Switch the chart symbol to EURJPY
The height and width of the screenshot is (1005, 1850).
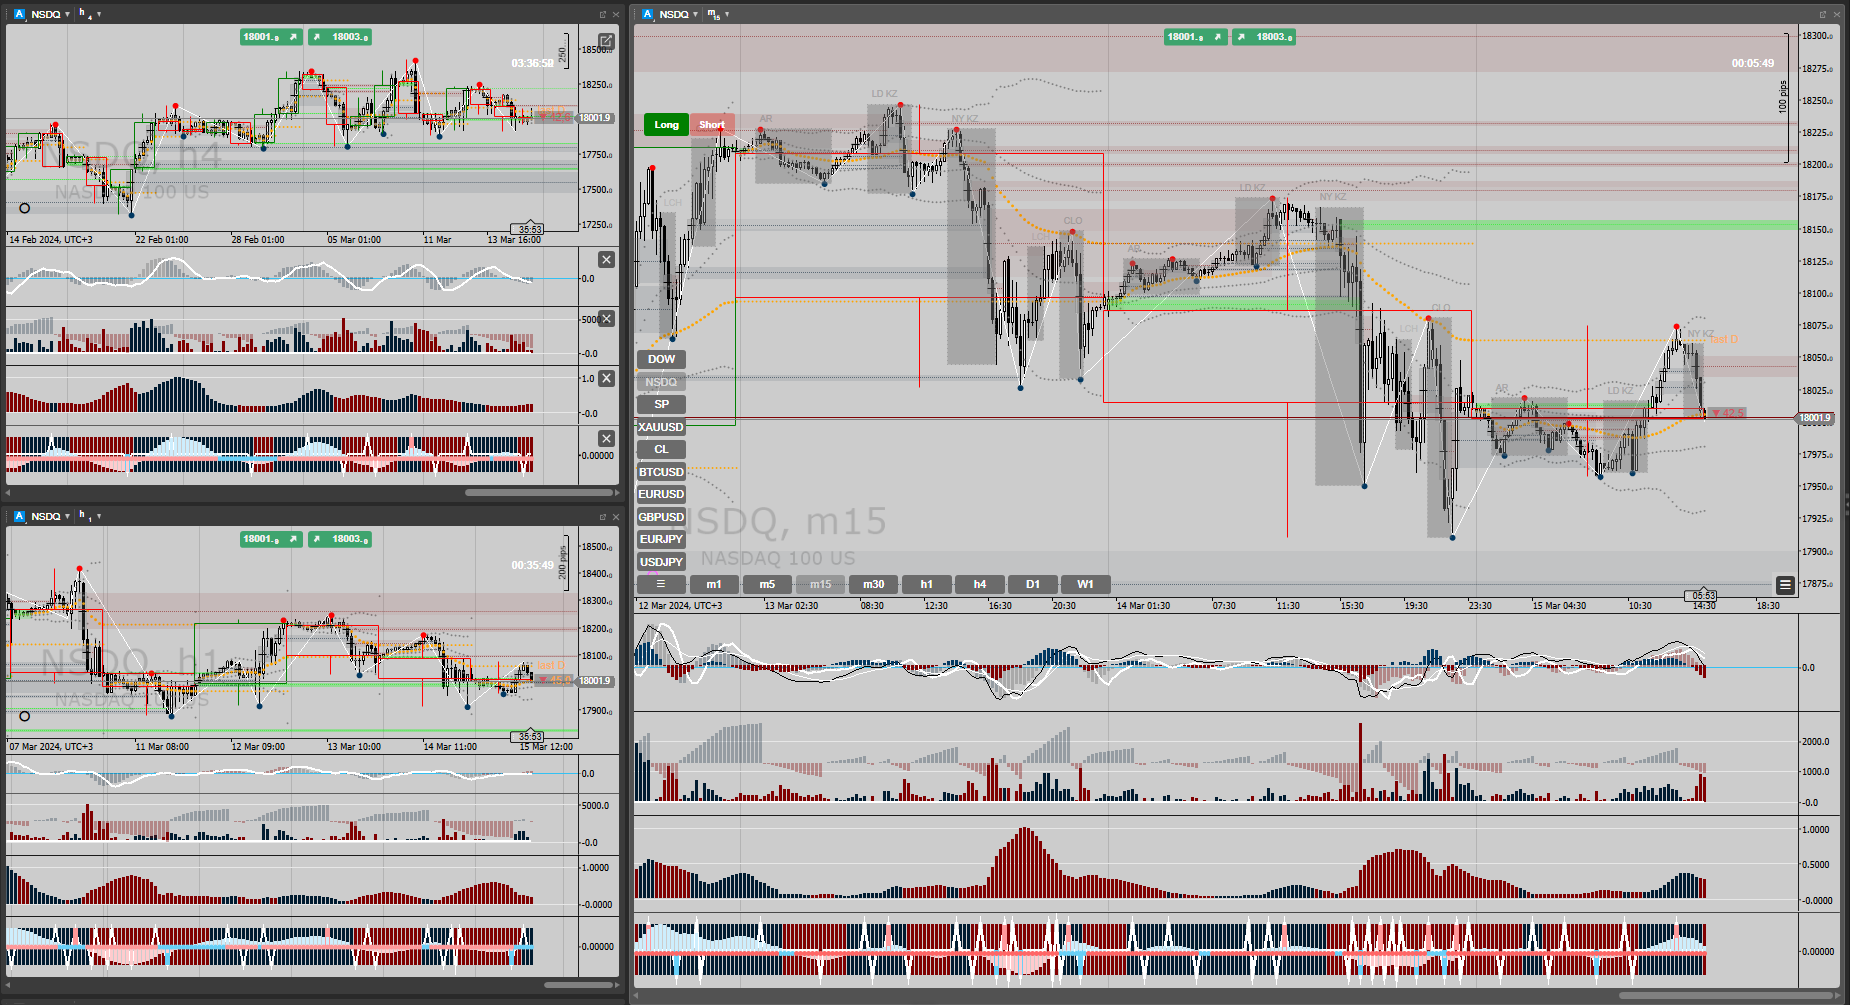pos(661,539)
